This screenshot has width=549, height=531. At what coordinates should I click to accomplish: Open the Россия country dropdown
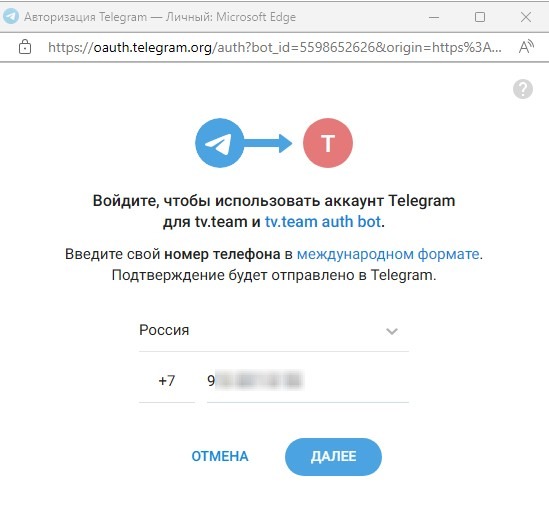[x=274, y=331]
